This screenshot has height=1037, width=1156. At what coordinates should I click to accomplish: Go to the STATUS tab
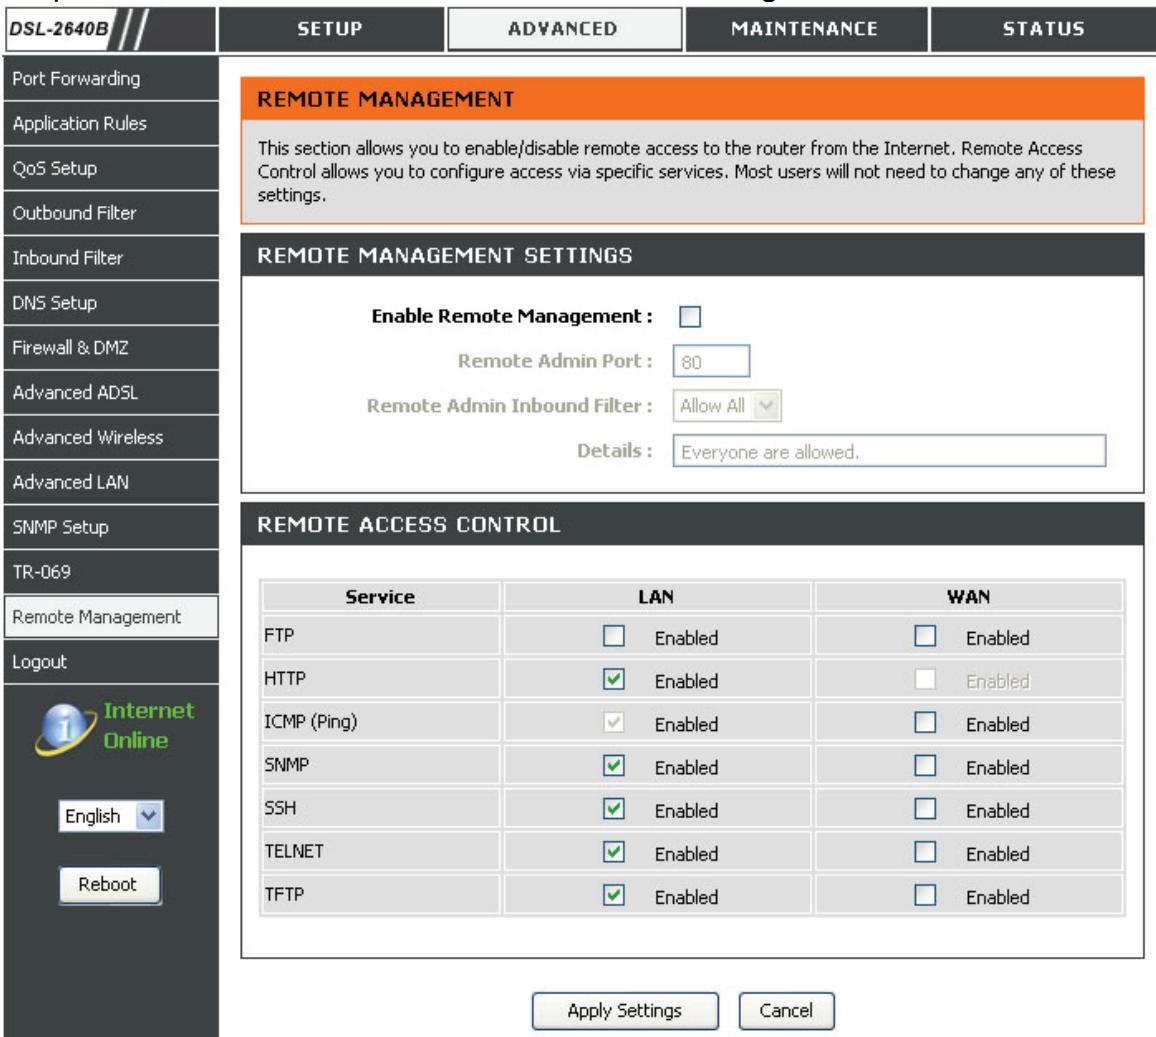[1042, 29]
